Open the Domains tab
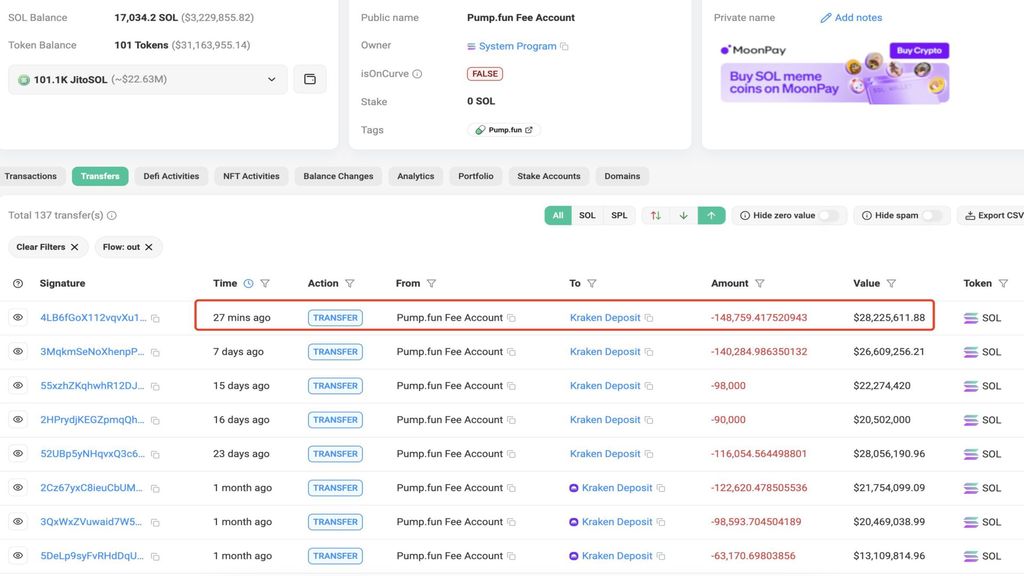The image size is (1024, 576). [622, 176]
